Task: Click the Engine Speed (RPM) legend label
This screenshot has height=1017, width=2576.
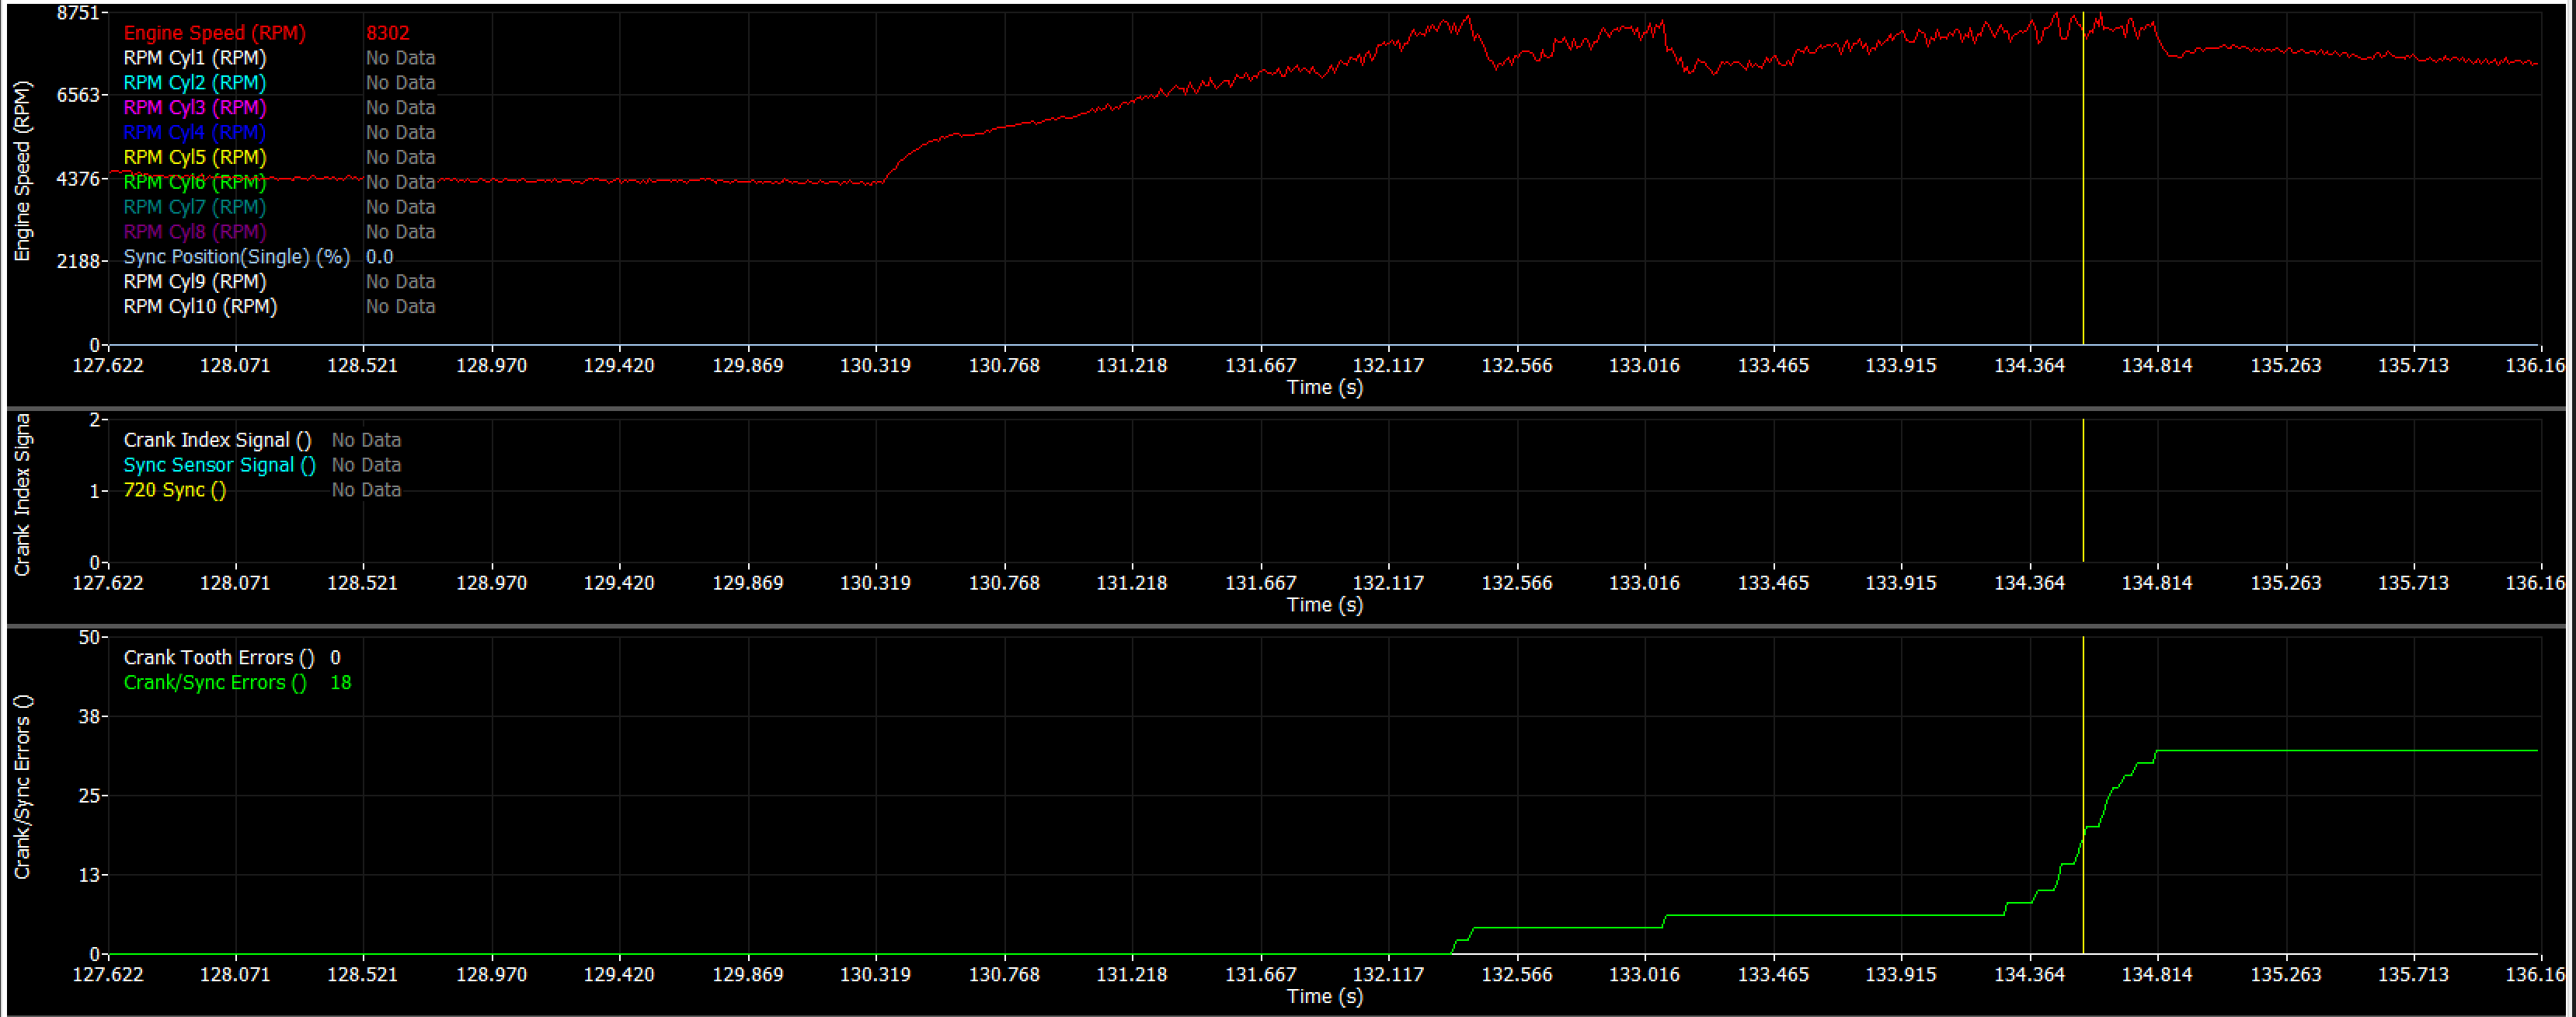Action: pos(214,33)
